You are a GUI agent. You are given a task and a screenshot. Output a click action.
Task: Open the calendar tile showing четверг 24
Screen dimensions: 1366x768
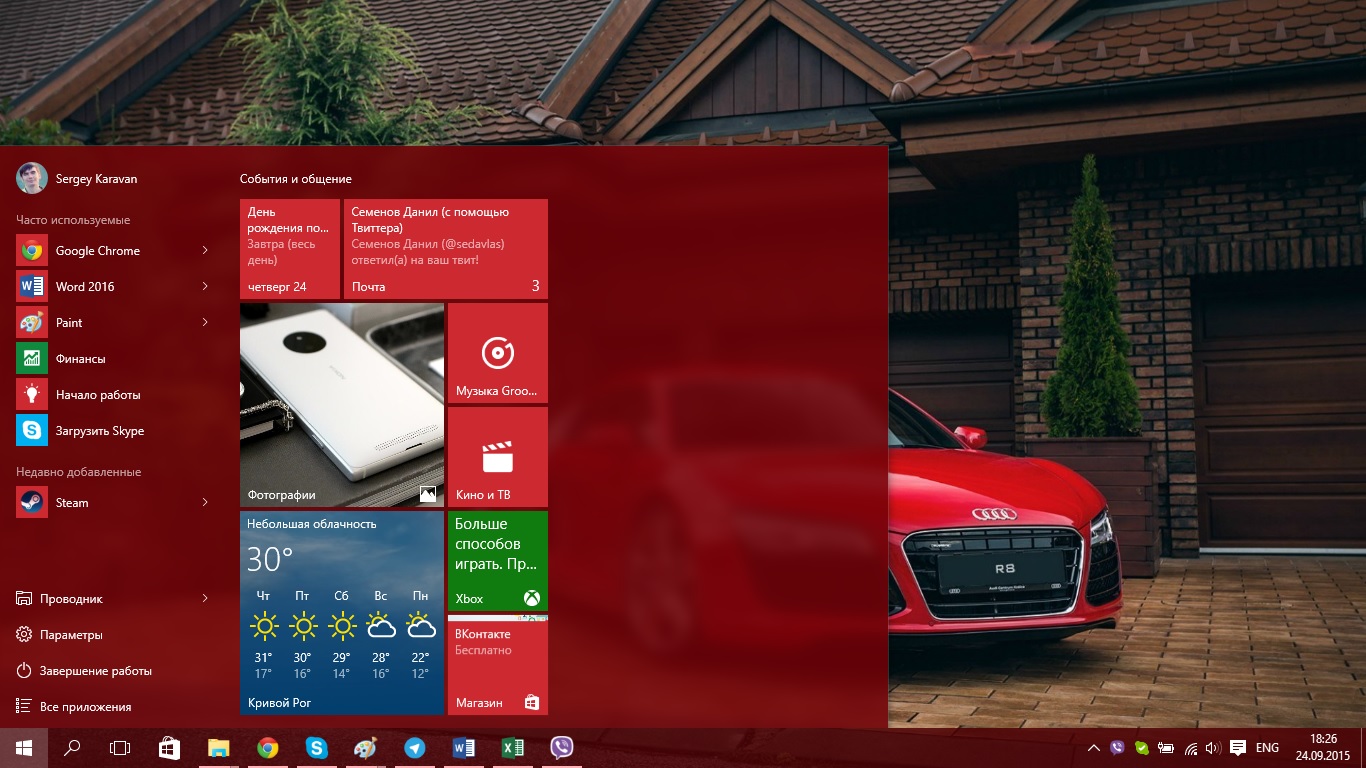(x=290, y=249)
